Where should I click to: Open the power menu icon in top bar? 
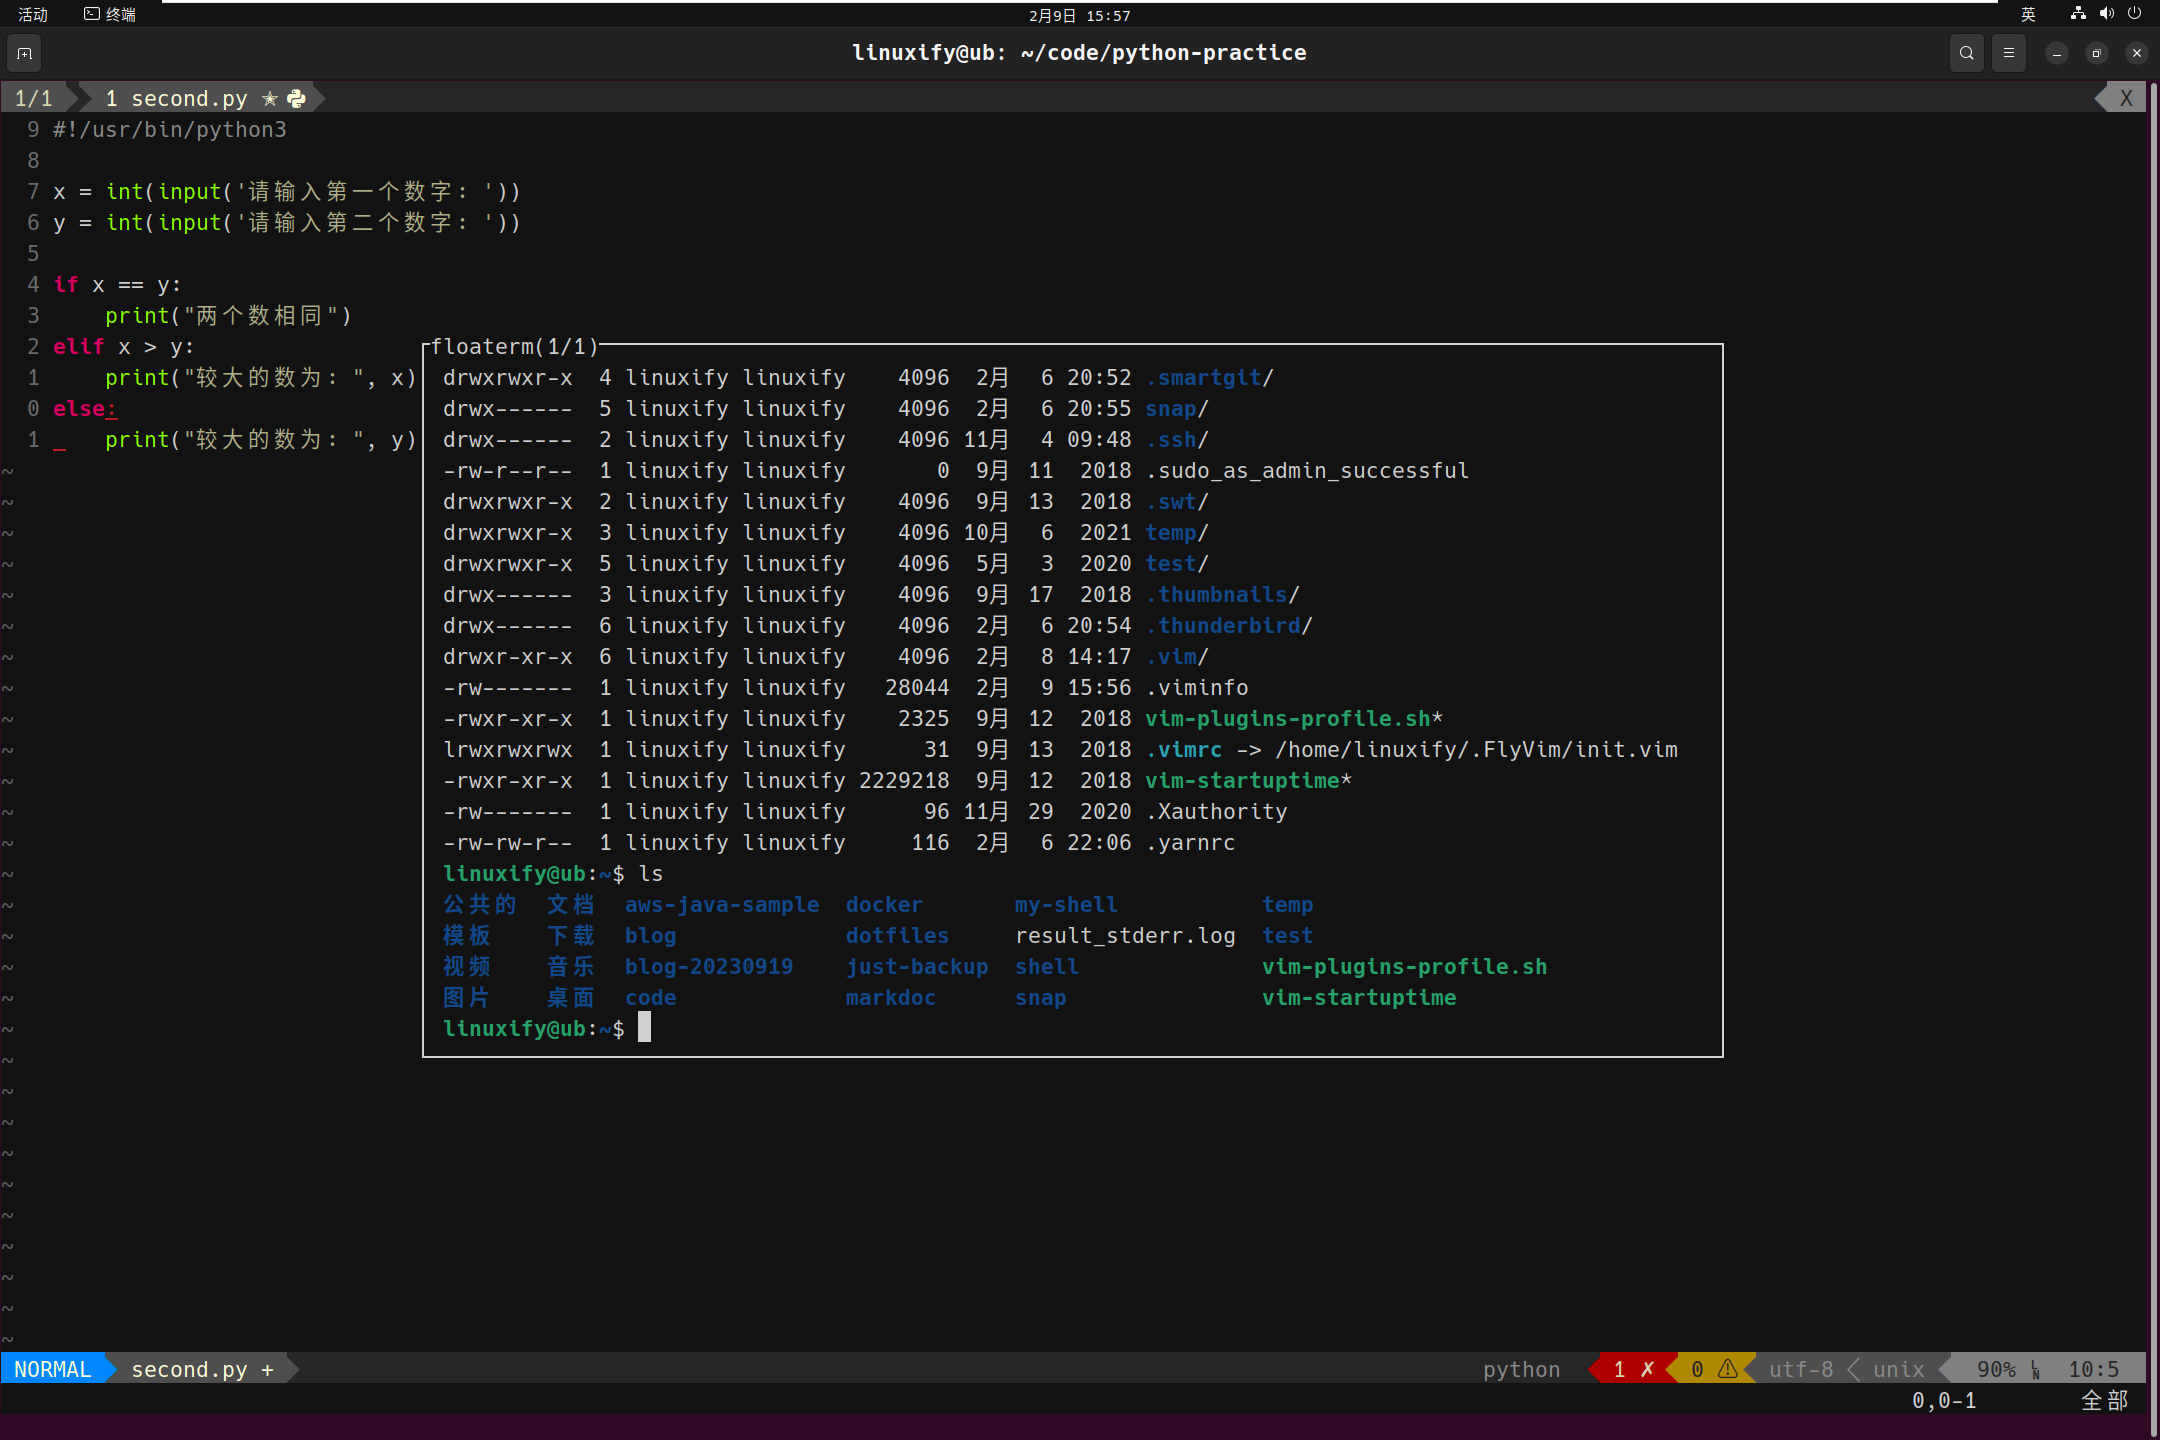click(2134, 14)
